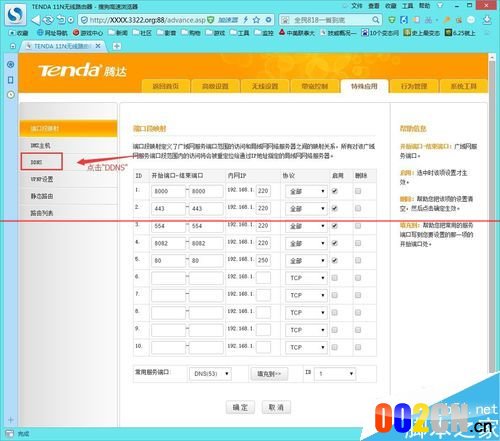The height and width of the screenshot is (441, 500).
Task: Switch to the 高级设置 tab
Action: (215, 86)
